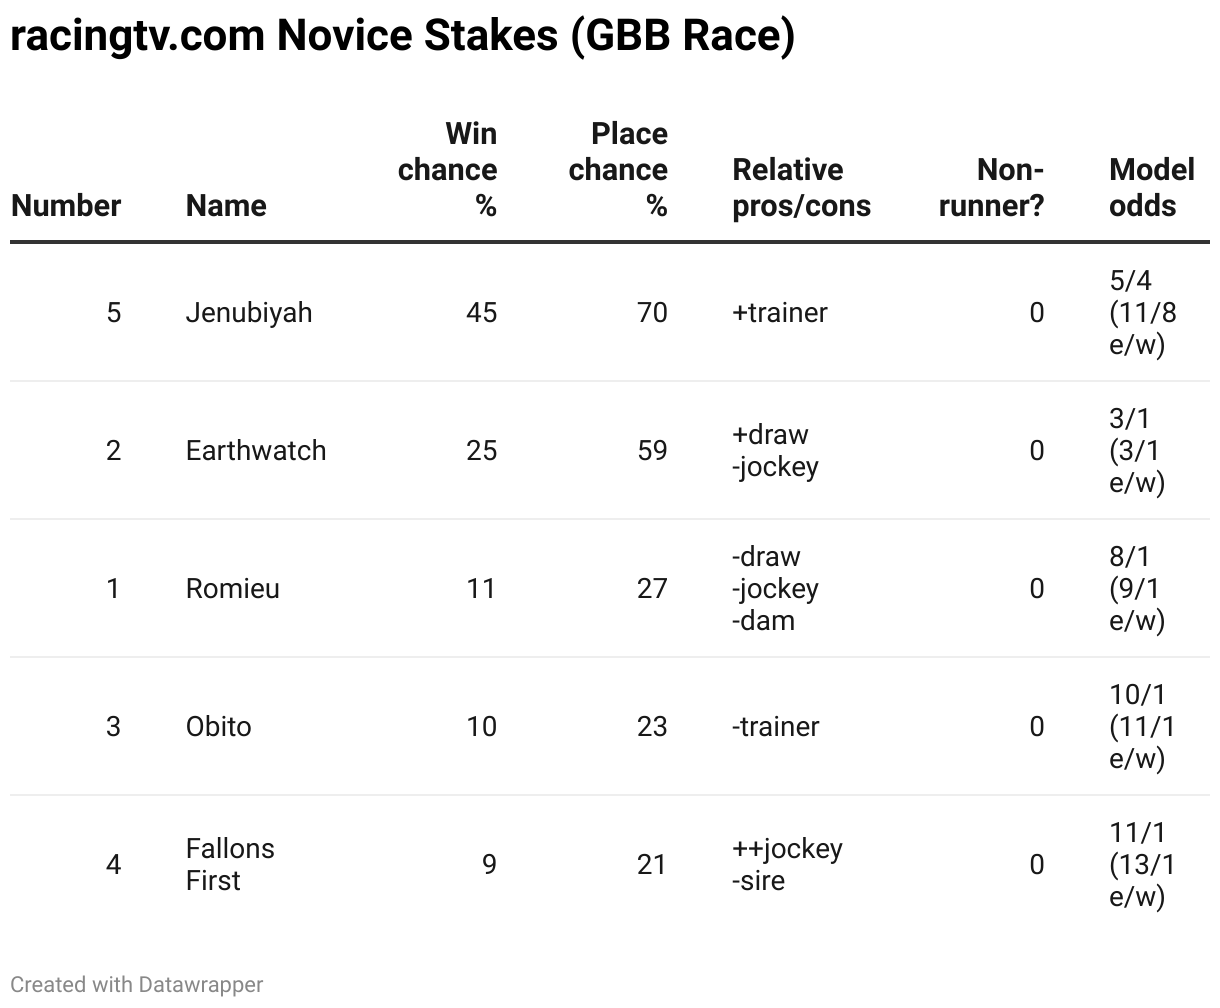The image size is (1220, 1008).
Task: Click the Relative pros/cons column header
Action: pyautogui.click(x=801, y=187)
